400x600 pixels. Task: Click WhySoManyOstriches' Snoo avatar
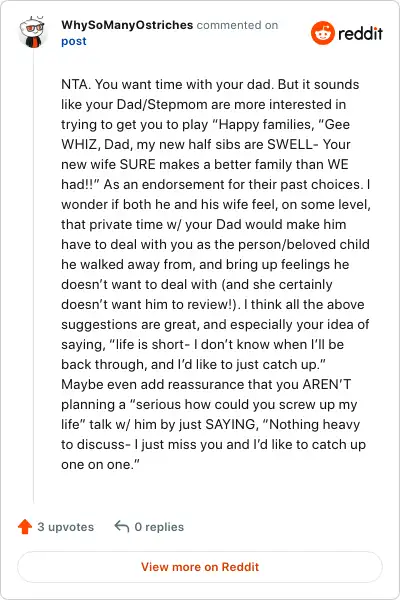tap(33, 33)
